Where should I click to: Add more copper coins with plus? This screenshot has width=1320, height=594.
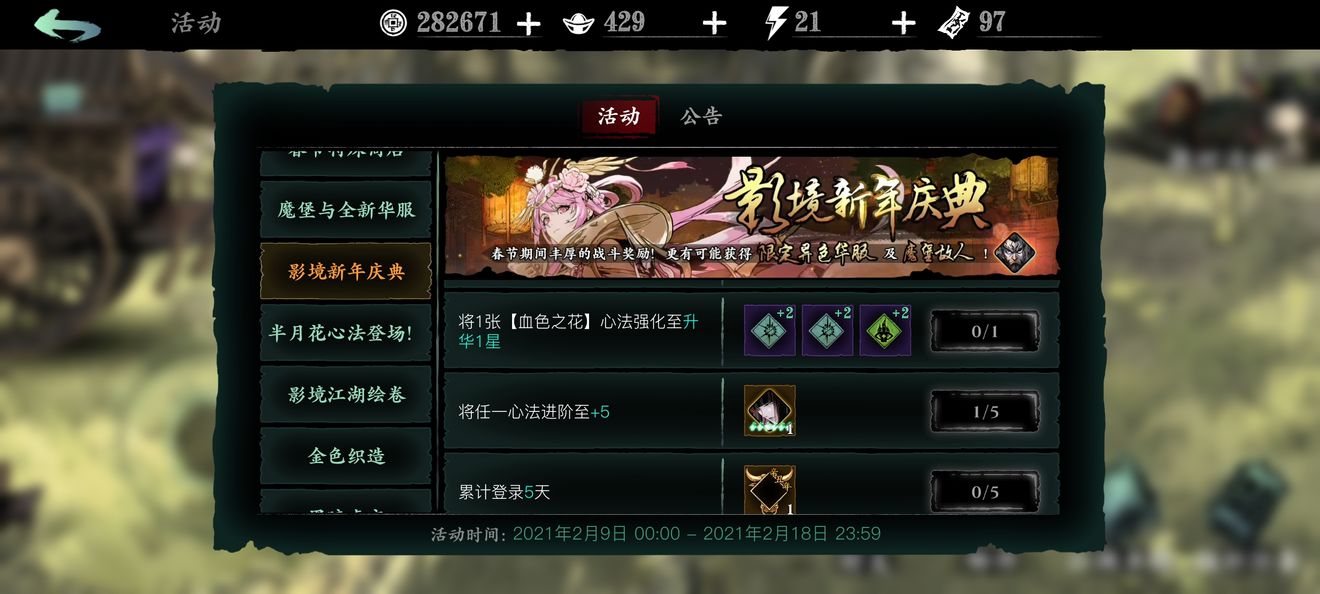point(528,23)
